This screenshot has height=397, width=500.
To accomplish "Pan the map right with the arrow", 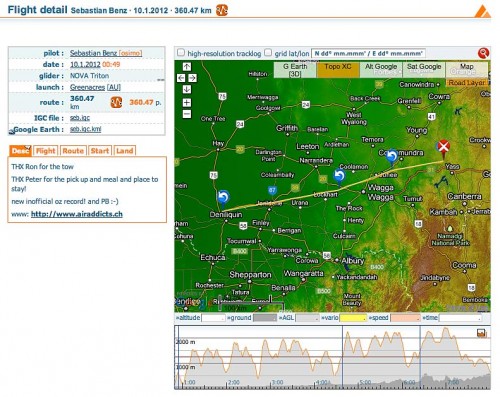I will (193, 78).
